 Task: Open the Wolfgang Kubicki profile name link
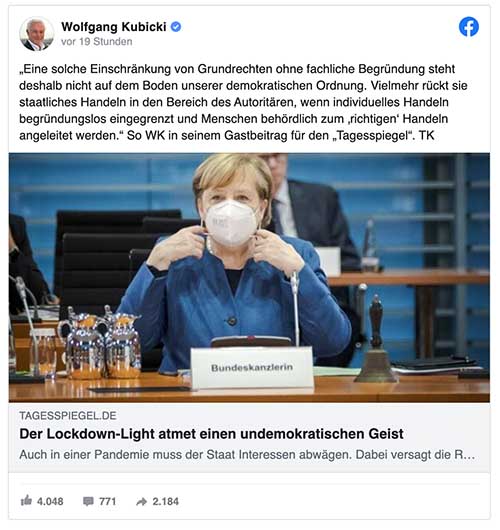(x=114, y=27)
